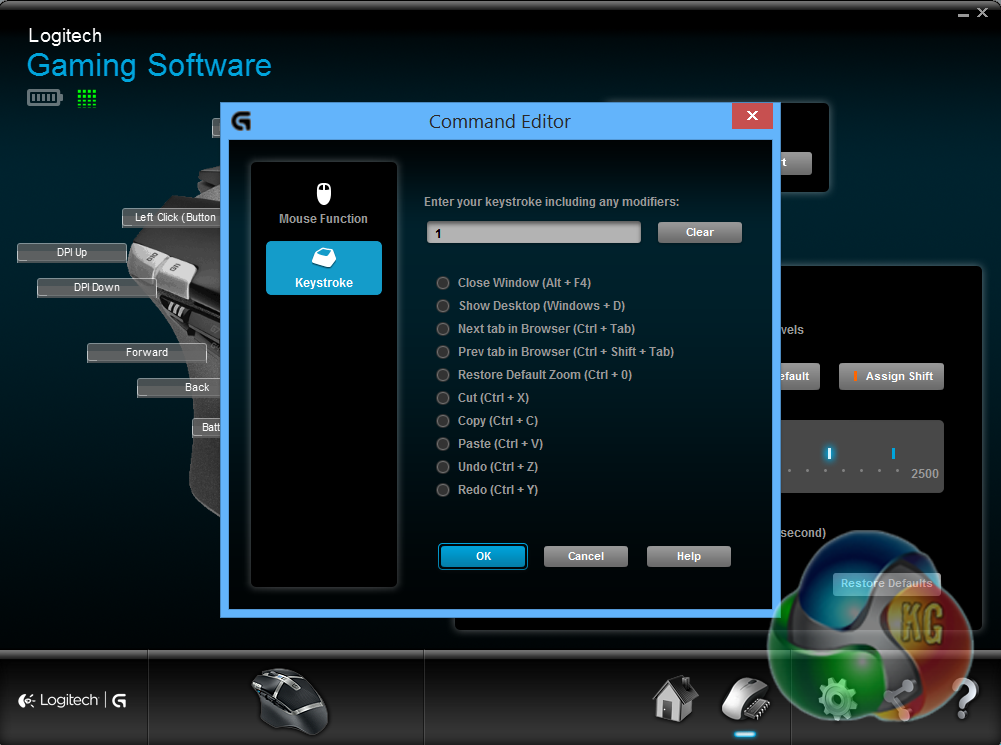This screenshot has width=1001, height=745.
Task: Cancel the Command Editor dialog
Action: click(585, 556)
